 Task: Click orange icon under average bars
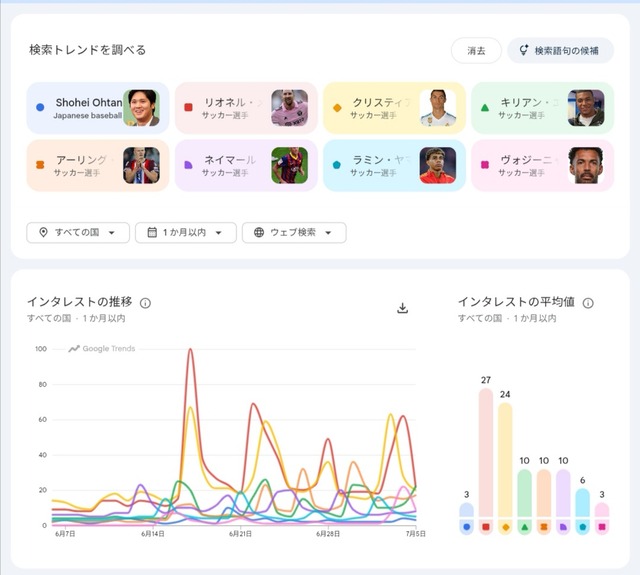tap(544, 527)
